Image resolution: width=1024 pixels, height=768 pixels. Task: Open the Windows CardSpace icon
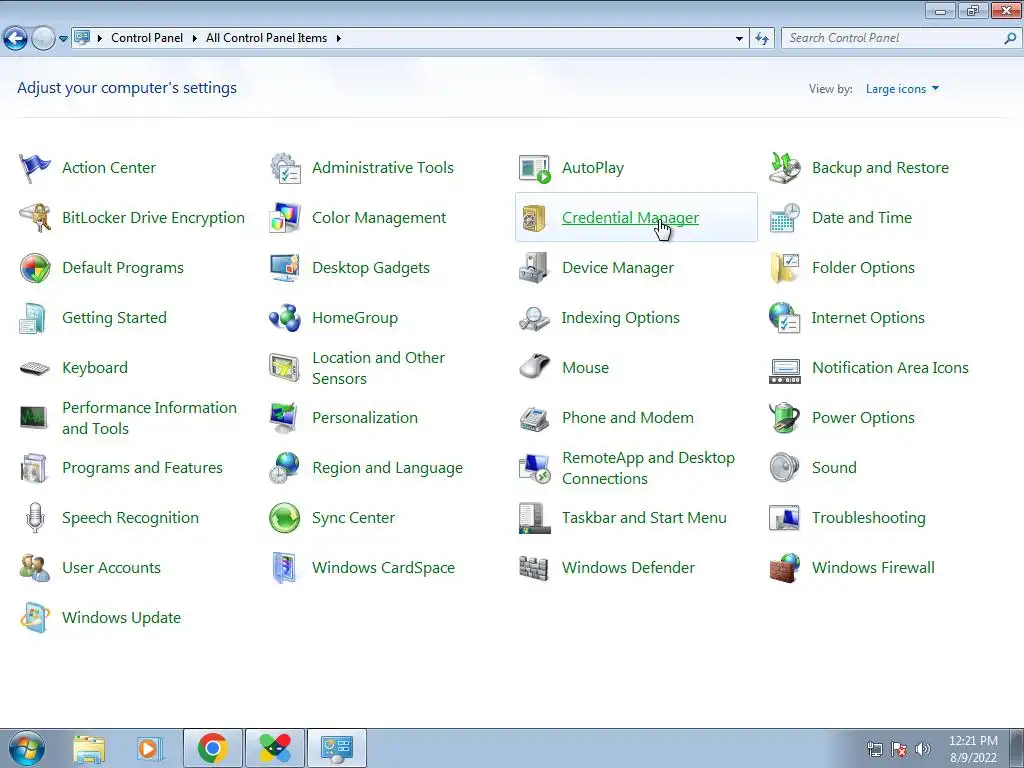[285, 568]
